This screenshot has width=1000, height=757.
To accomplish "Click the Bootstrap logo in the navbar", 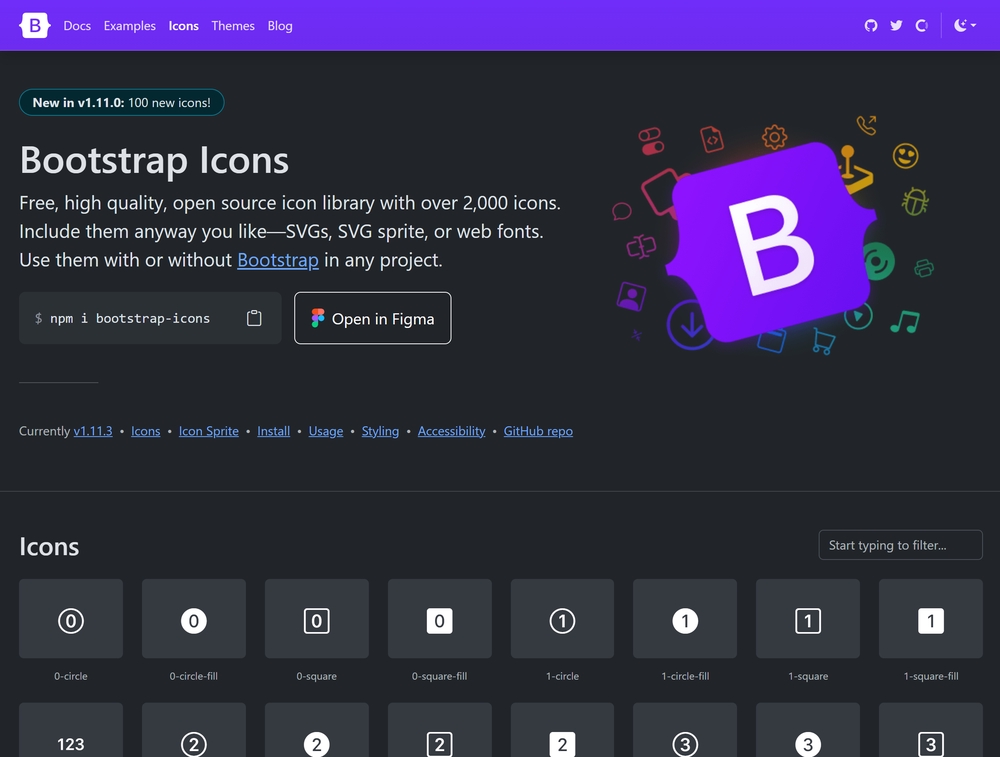I will (x=34, y=26).
